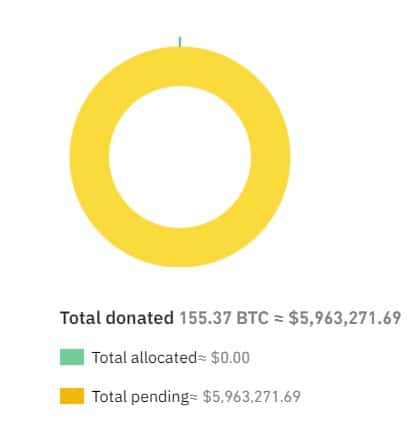The height and width of the screenshot is (441, 420).
Task: Click the $0.00 allocated value
Action: tap(230, 358)
